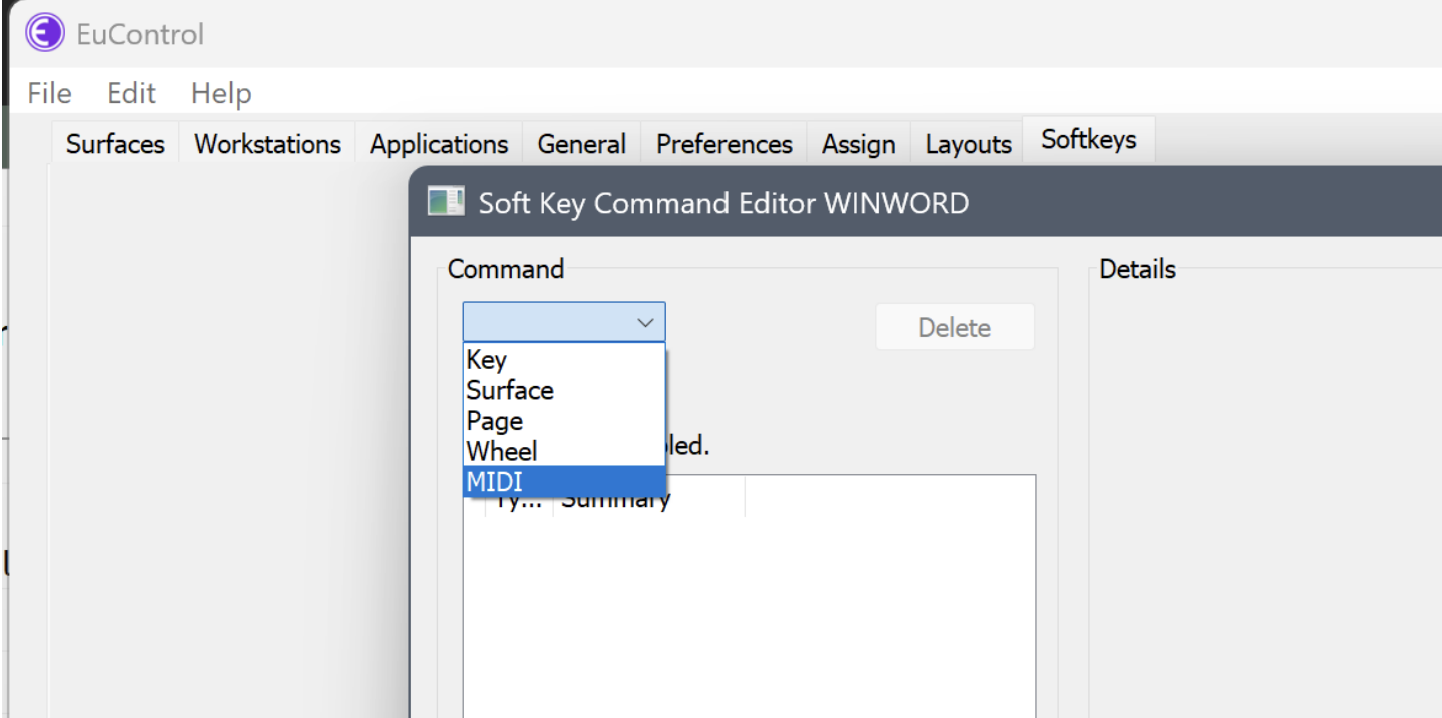
Task: Select the Applications tab
Action: click(x=439, y=144)
